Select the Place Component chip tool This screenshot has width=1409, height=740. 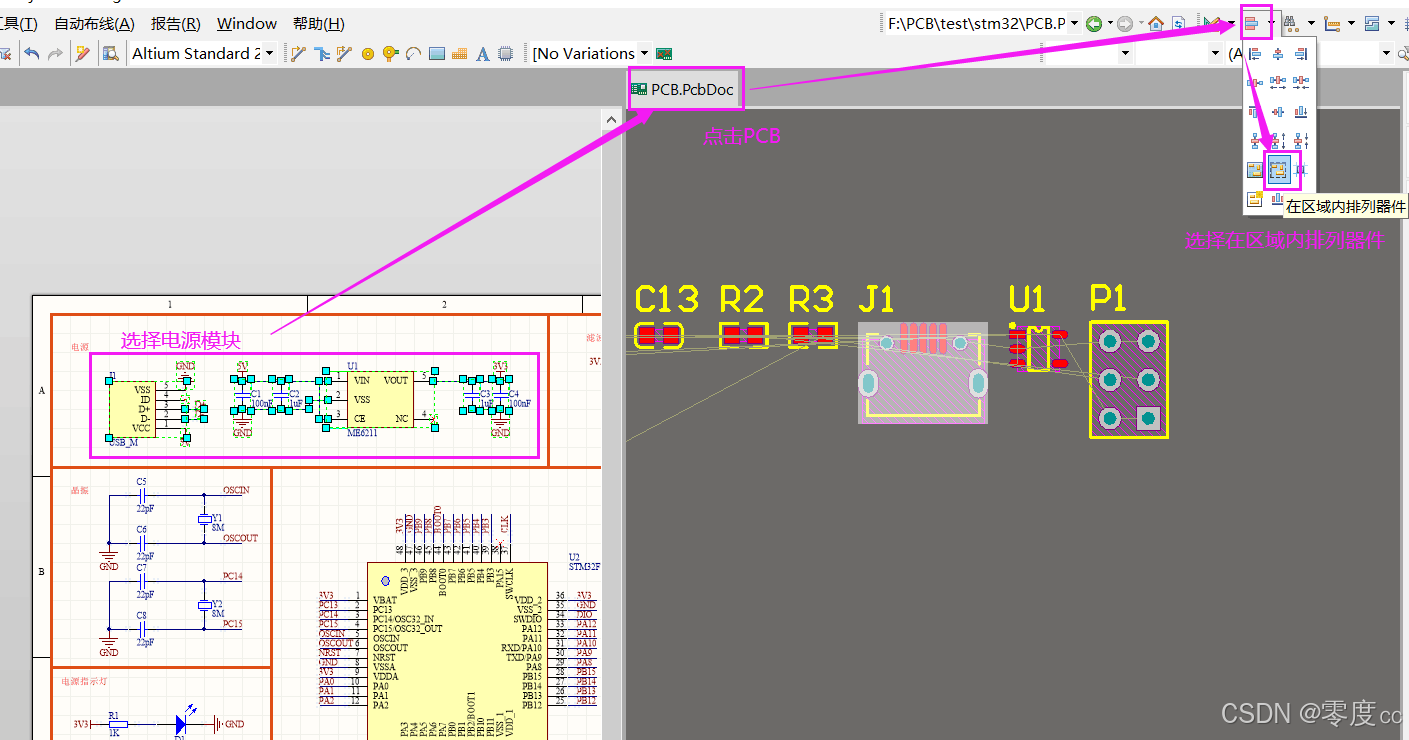[x=506, y=53]
